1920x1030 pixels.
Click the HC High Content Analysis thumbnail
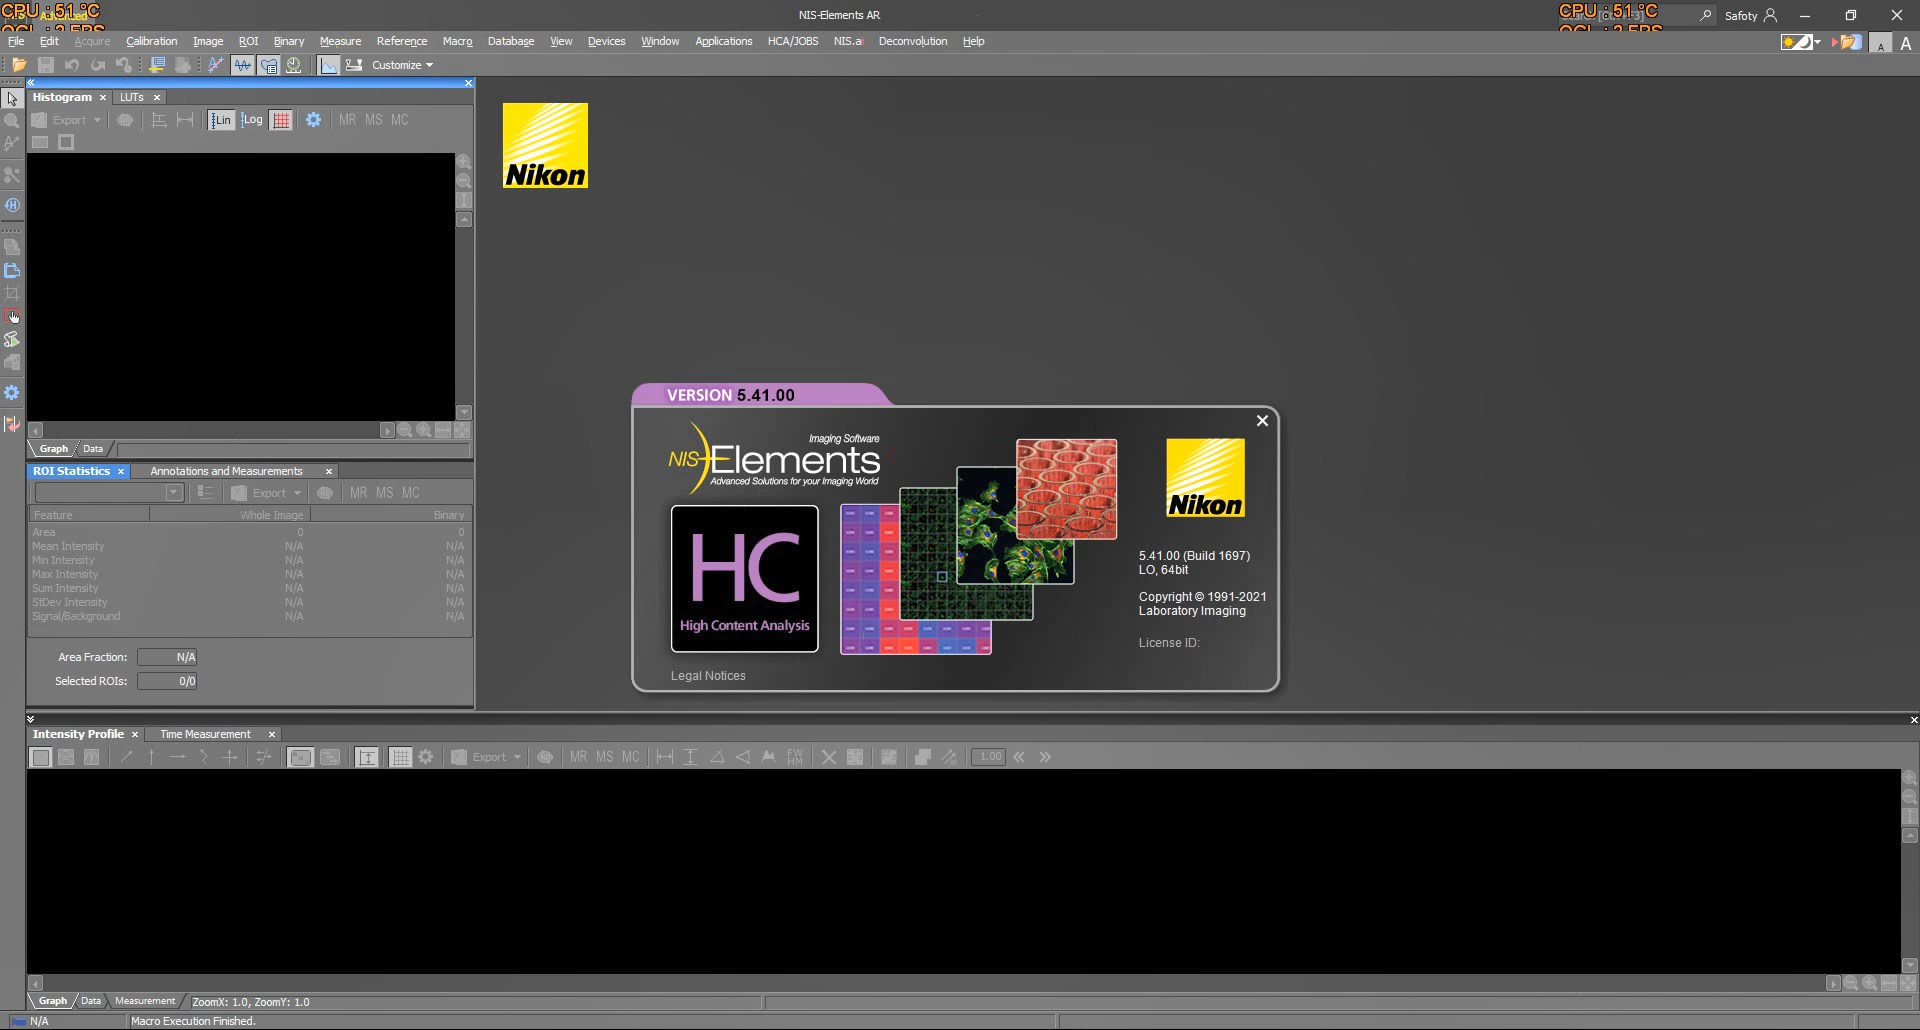[745, 579]
